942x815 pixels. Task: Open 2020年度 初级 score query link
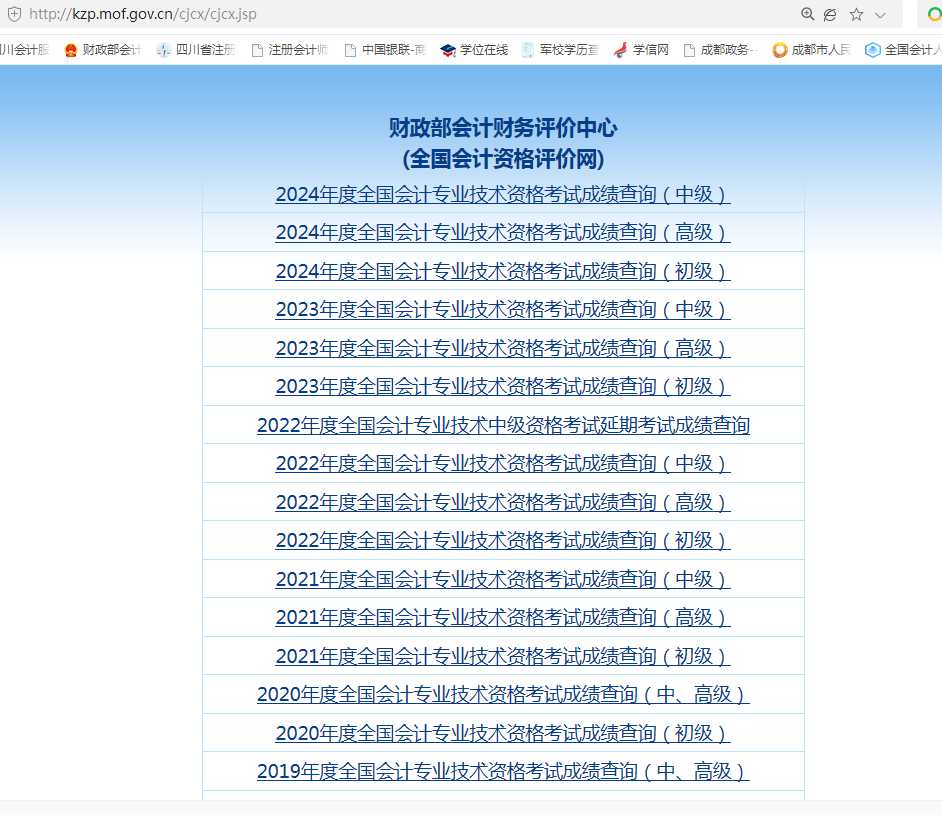[x=503, y=732]
